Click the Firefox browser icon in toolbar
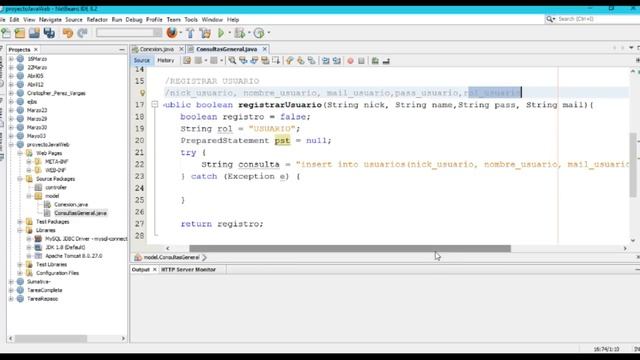The image size is (640, 360). tap(172, 33)
